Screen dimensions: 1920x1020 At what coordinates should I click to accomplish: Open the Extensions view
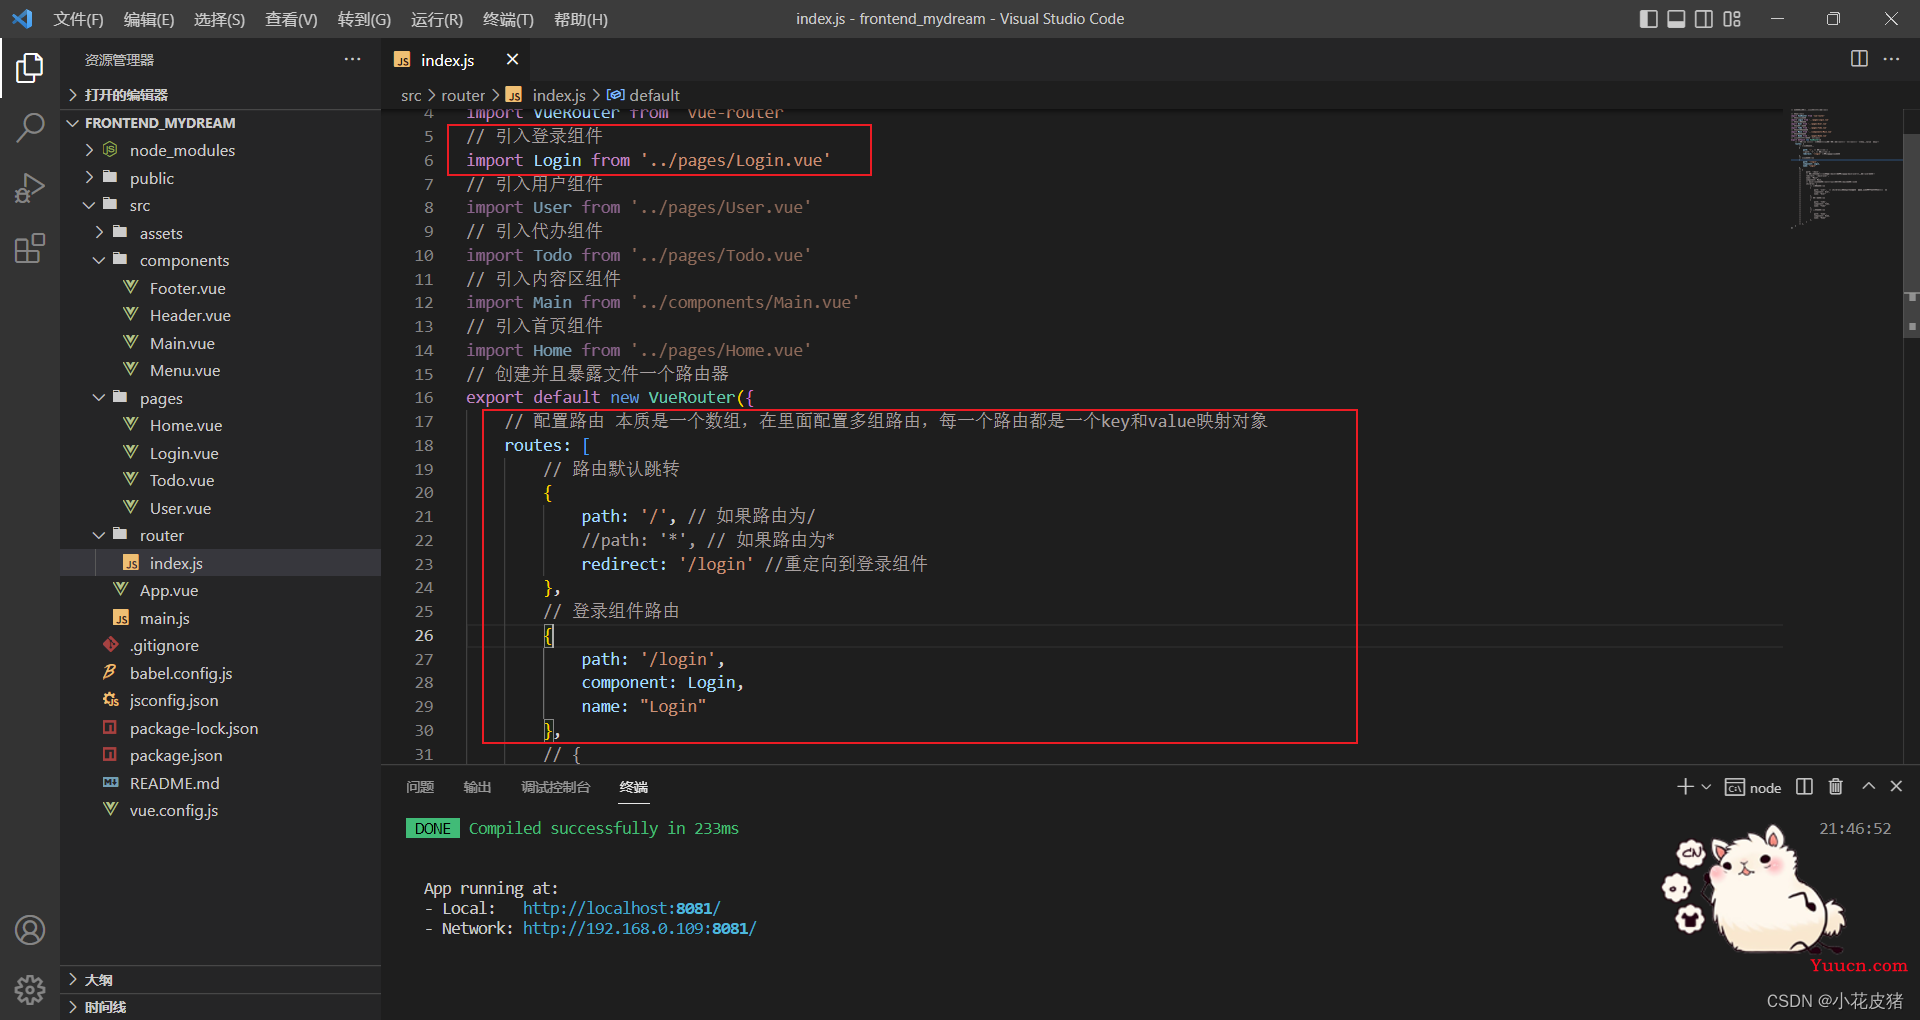coord(30,248)
